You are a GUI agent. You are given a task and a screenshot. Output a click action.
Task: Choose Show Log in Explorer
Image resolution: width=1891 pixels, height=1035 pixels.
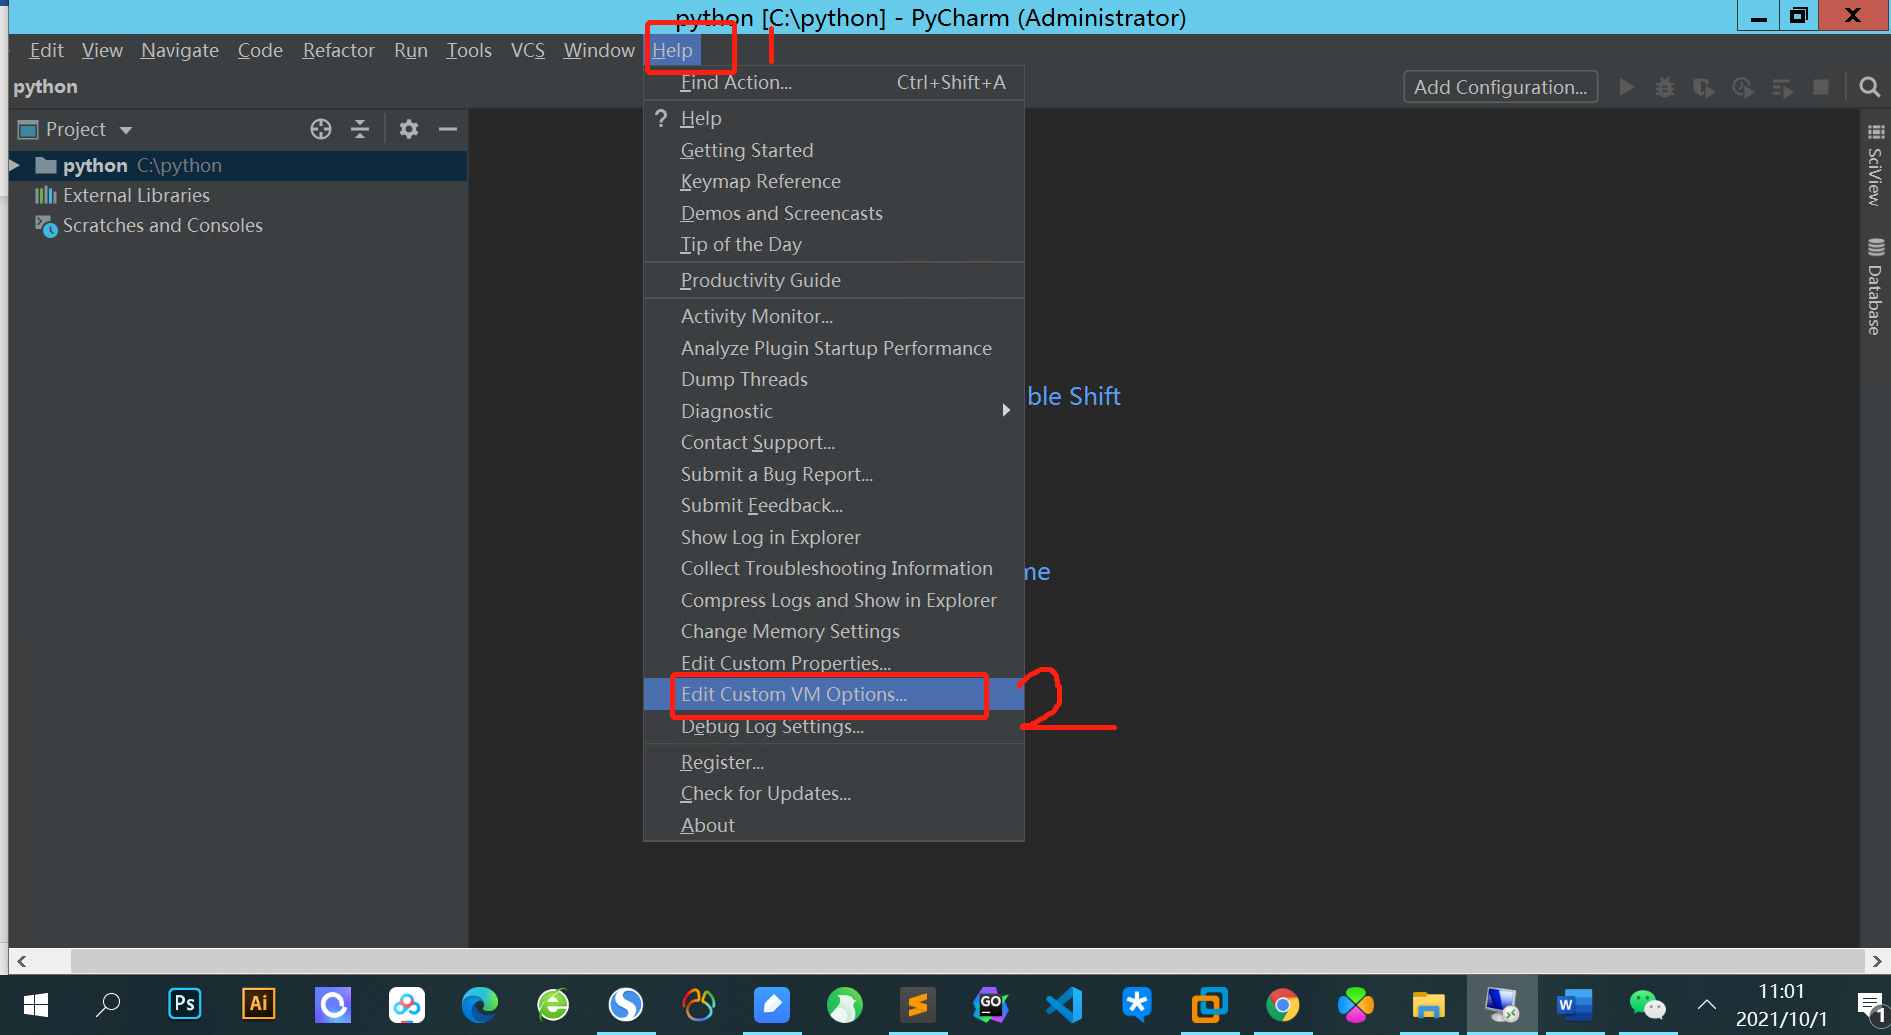click(834, 537)
